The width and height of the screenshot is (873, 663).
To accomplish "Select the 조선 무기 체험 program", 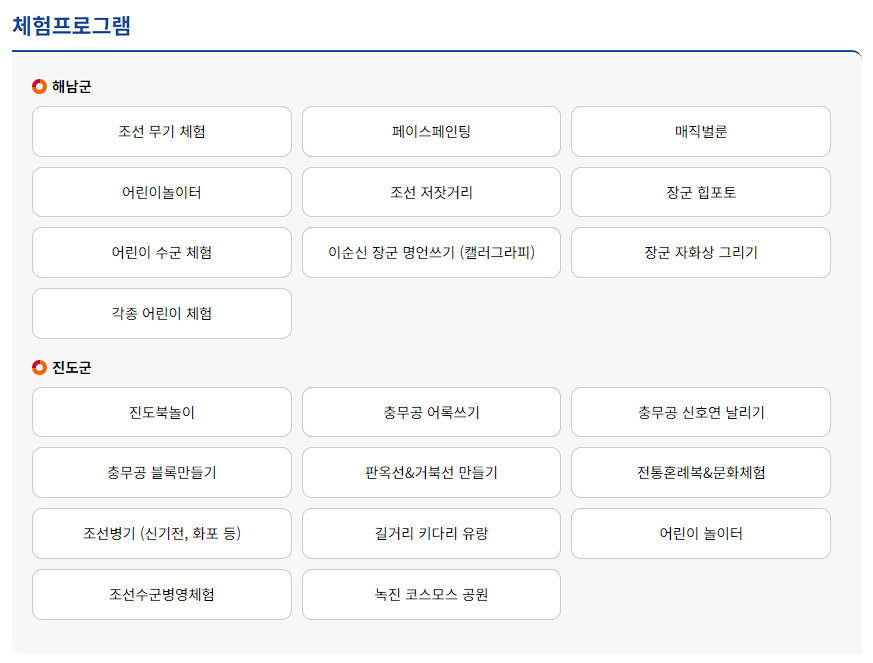I will [161, 131].
